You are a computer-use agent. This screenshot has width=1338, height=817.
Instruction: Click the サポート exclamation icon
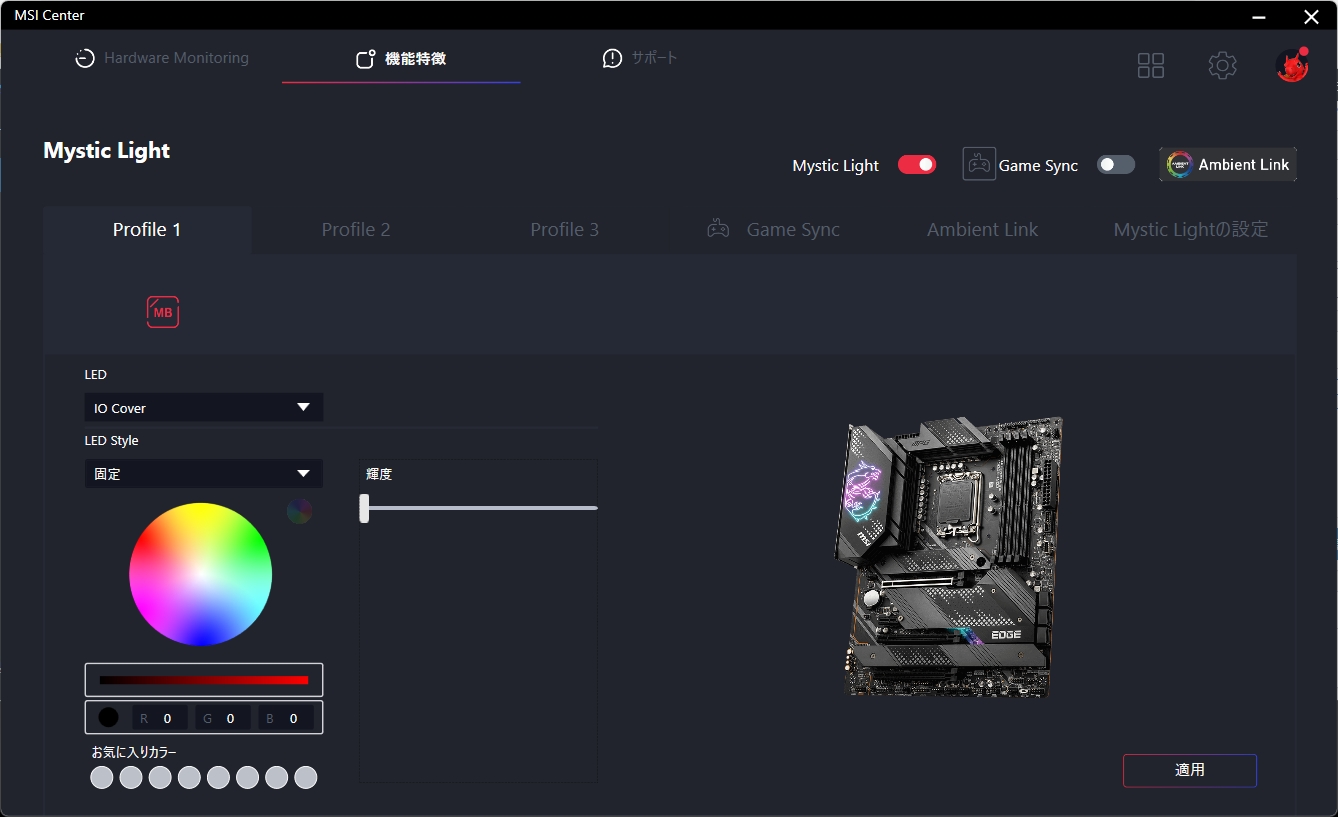point(611,58)
